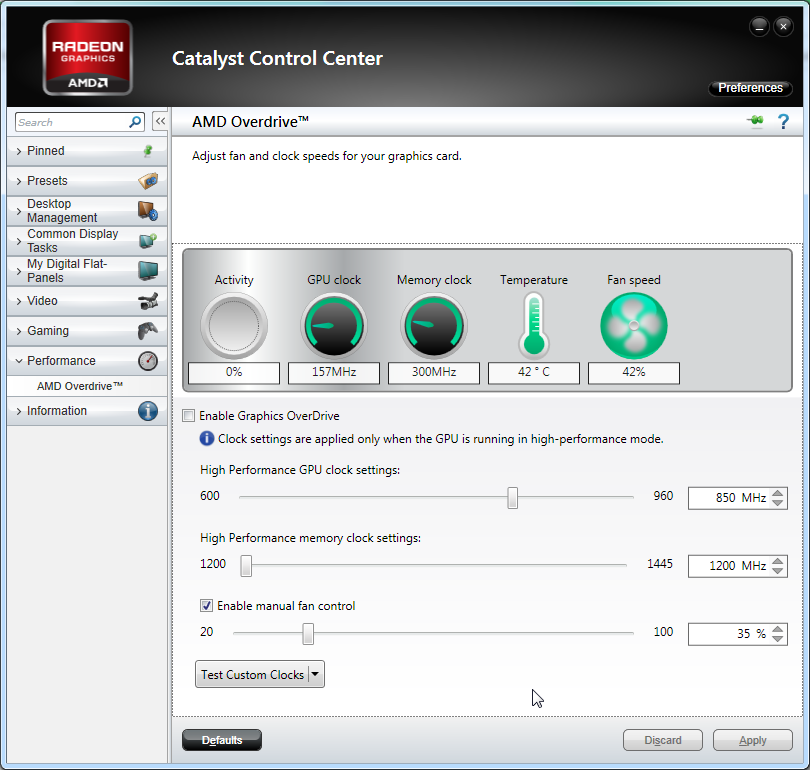
Task: Click the Gaming controller icon
Action: click(x=148, y=331)
